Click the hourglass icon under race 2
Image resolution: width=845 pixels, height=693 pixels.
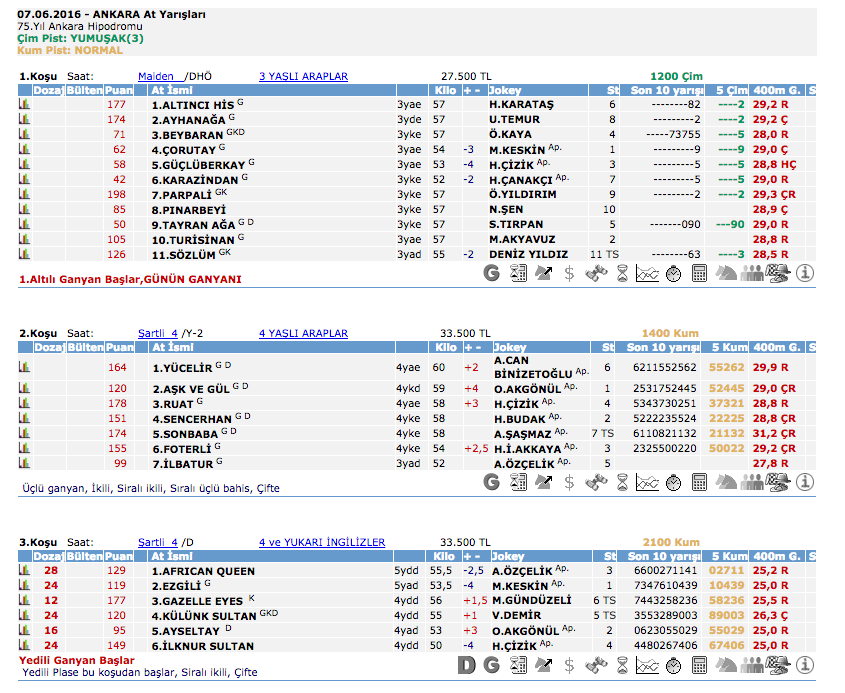(622, 482)
